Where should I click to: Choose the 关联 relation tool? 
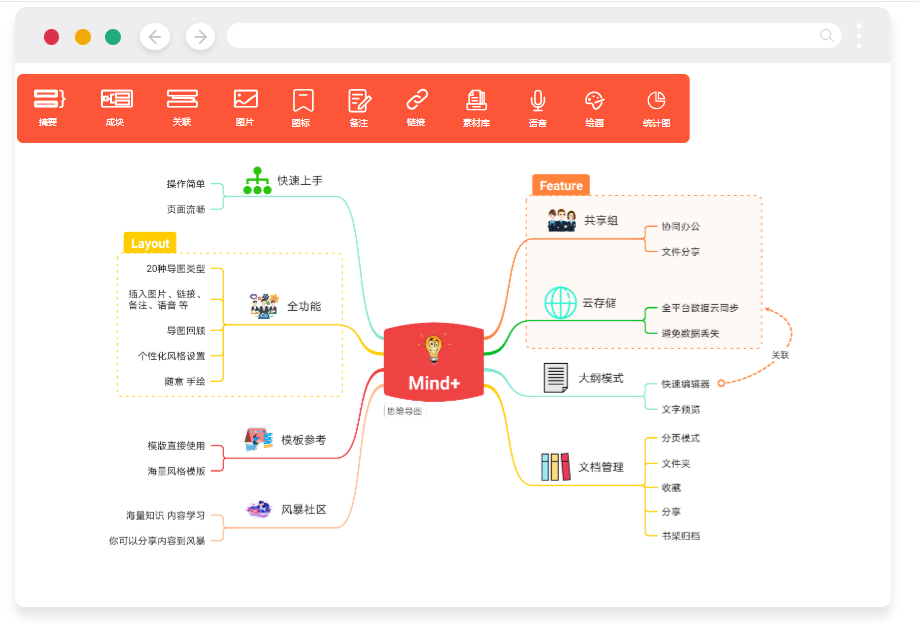tap(182, 99)
